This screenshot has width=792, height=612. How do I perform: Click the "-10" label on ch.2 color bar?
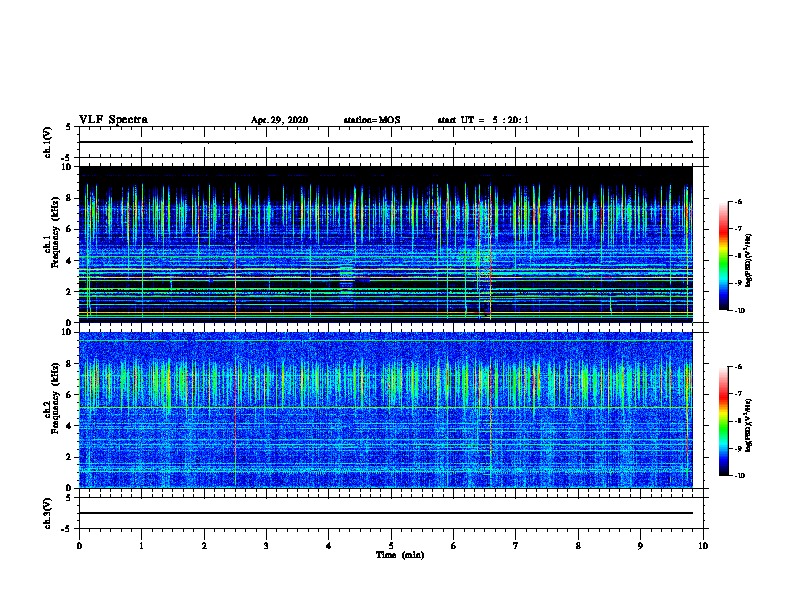tap(739, 476)
